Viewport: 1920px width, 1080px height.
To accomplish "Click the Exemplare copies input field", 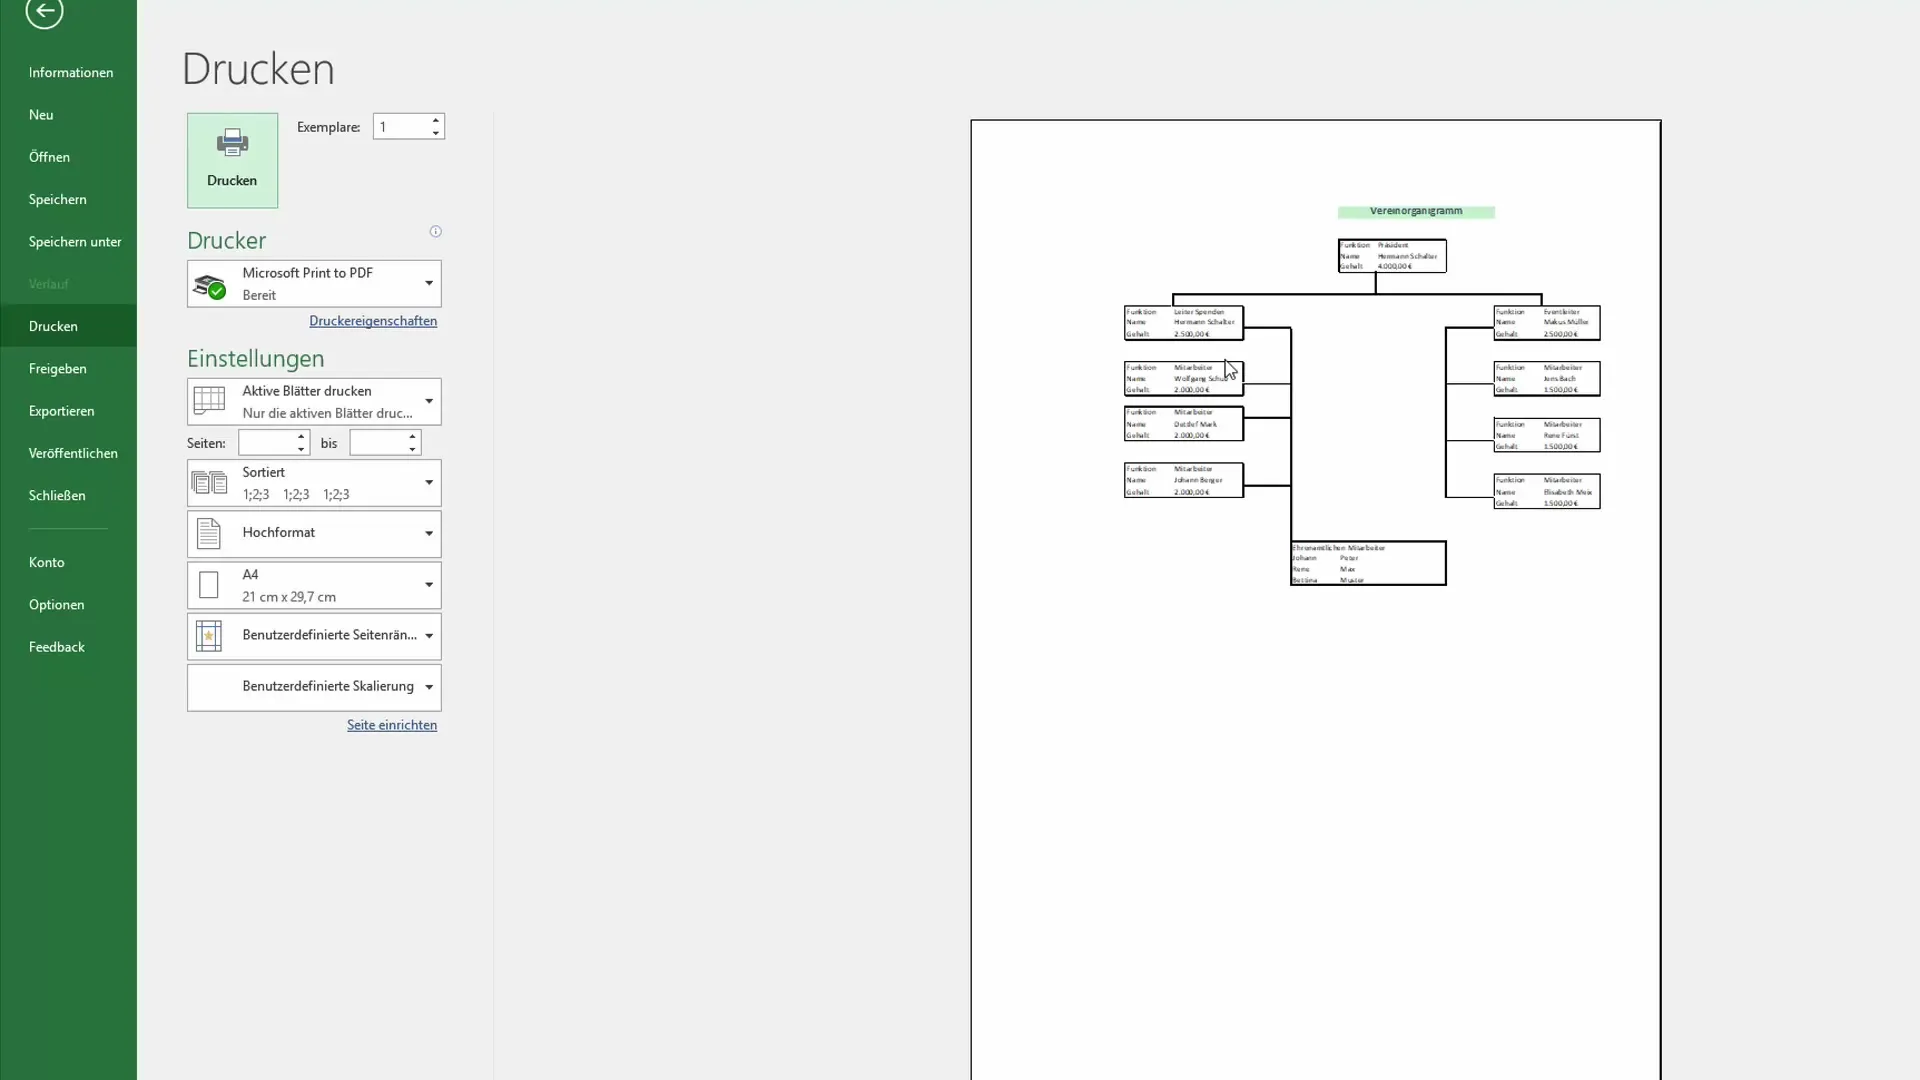I will point(400,126).
